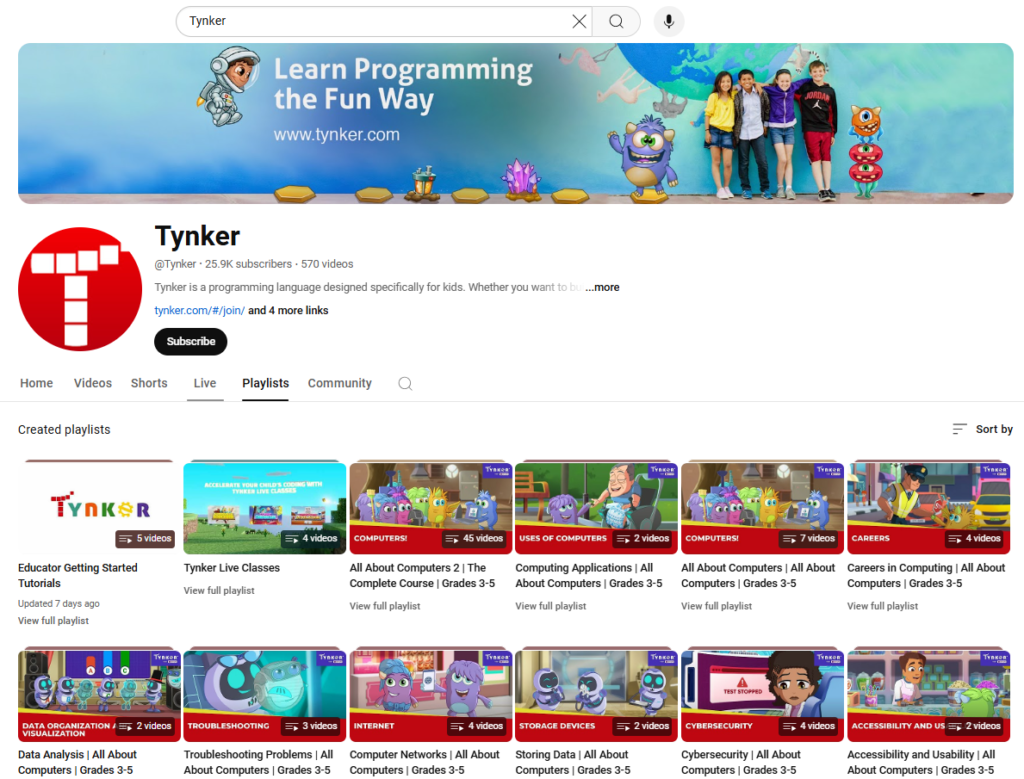Click the Computer Networks playlist title
The width and height of the screenshot is (1024, 779).
click(x=424, y=762)
